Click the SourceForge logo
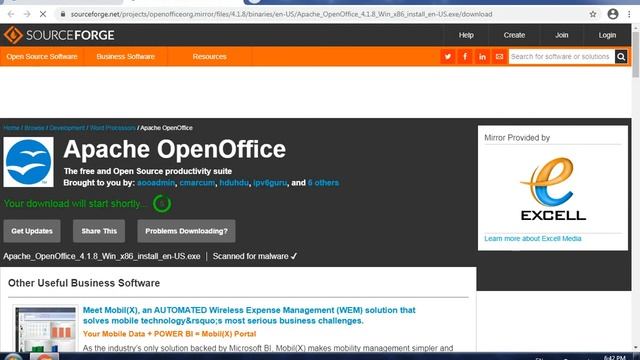640x360 pixels. [x=59, y=35]
